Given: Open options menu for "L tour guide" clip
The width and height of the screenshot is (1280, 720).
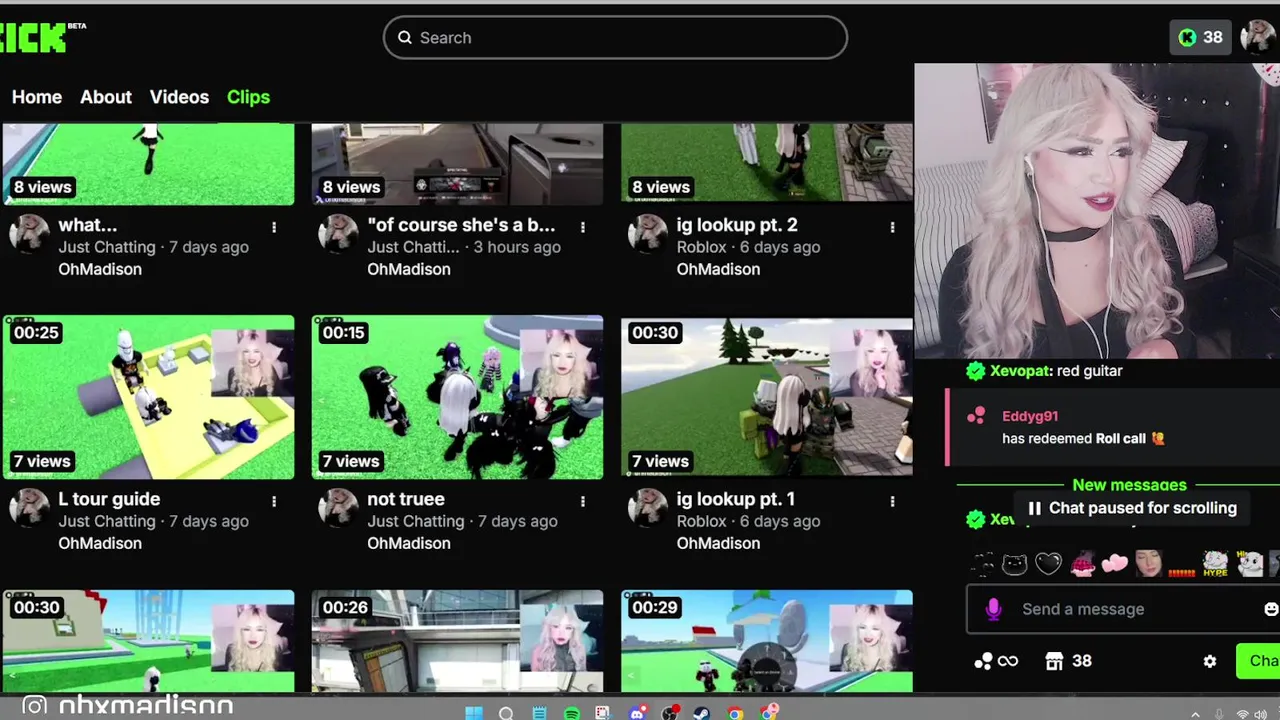Looking at the screenshot, I should [274, 501].
